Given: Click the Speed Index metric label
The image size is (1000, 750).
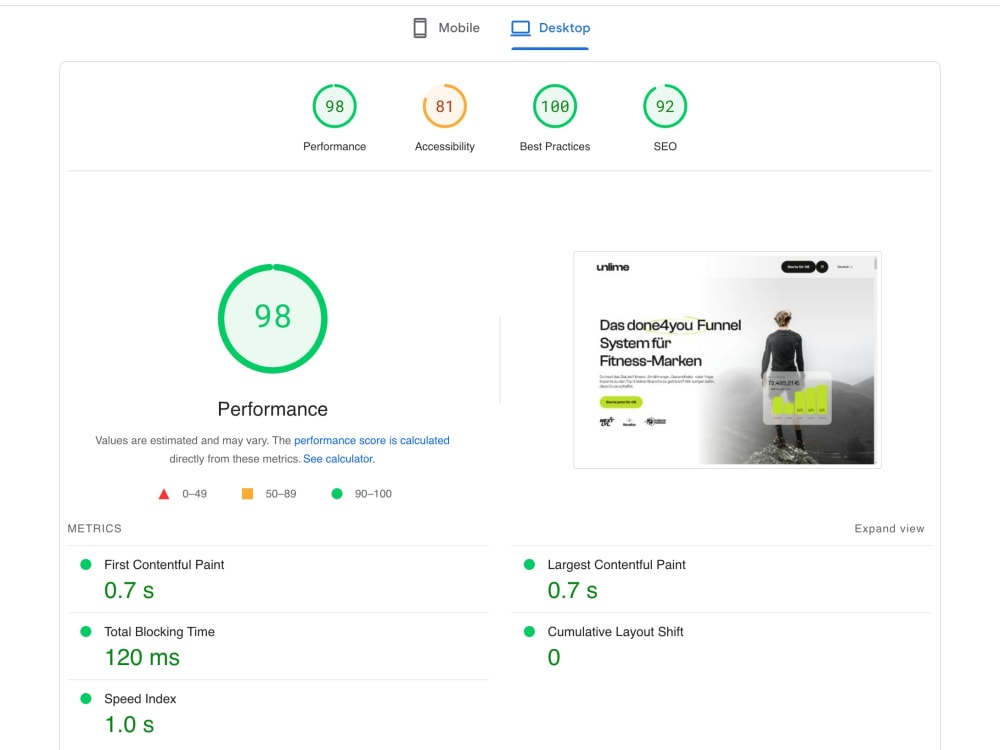Looking at the screenshot, I should [x=140, y=698].
